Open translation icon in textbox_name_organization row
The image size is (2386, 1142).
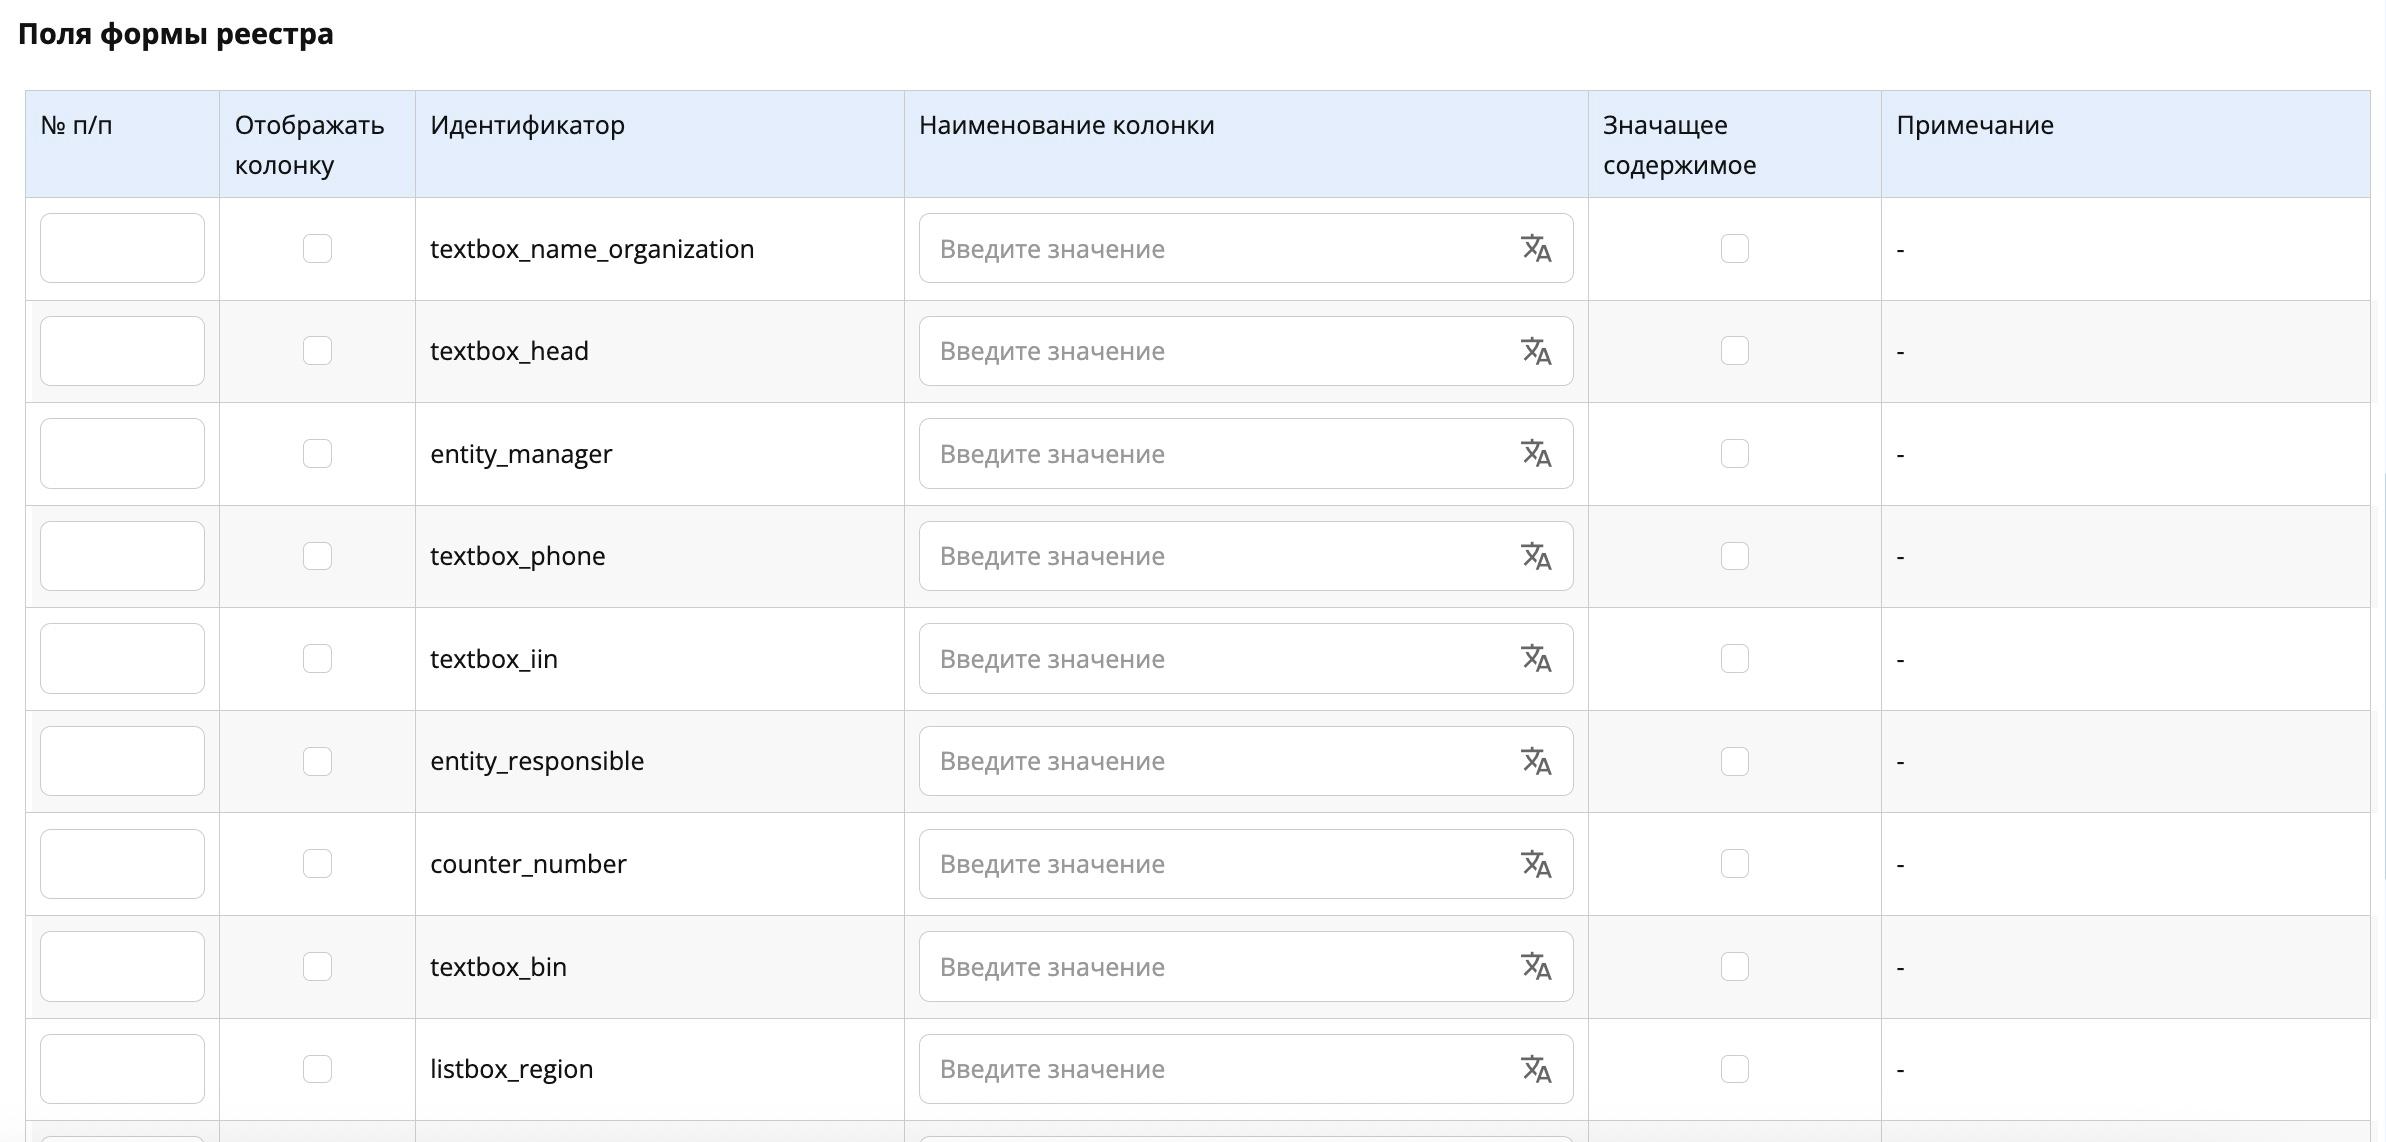point(1536,248)
